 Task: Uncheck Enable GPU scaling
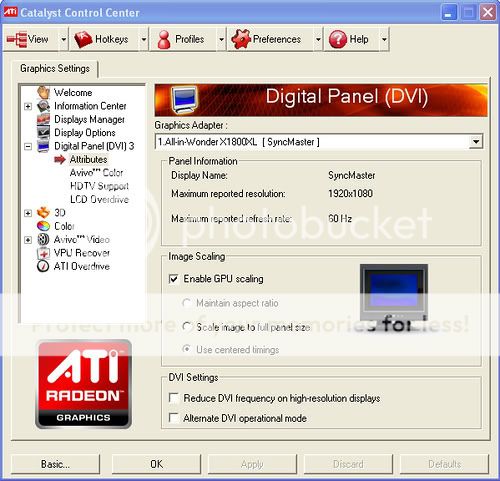[174, 279]
